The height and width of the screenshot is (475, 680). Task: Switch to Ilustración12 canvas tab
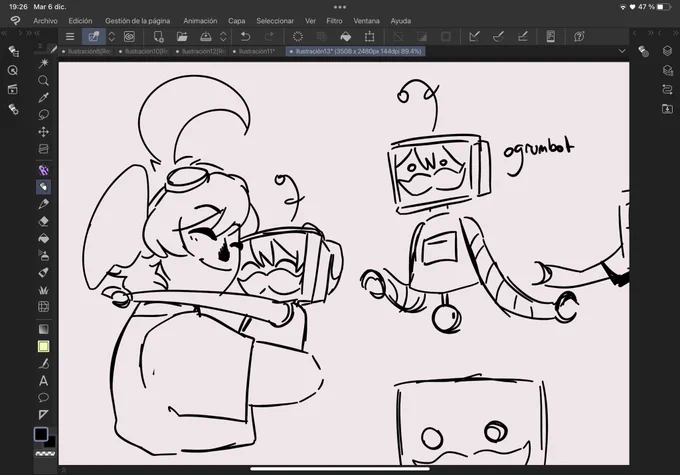click(201, 51)
